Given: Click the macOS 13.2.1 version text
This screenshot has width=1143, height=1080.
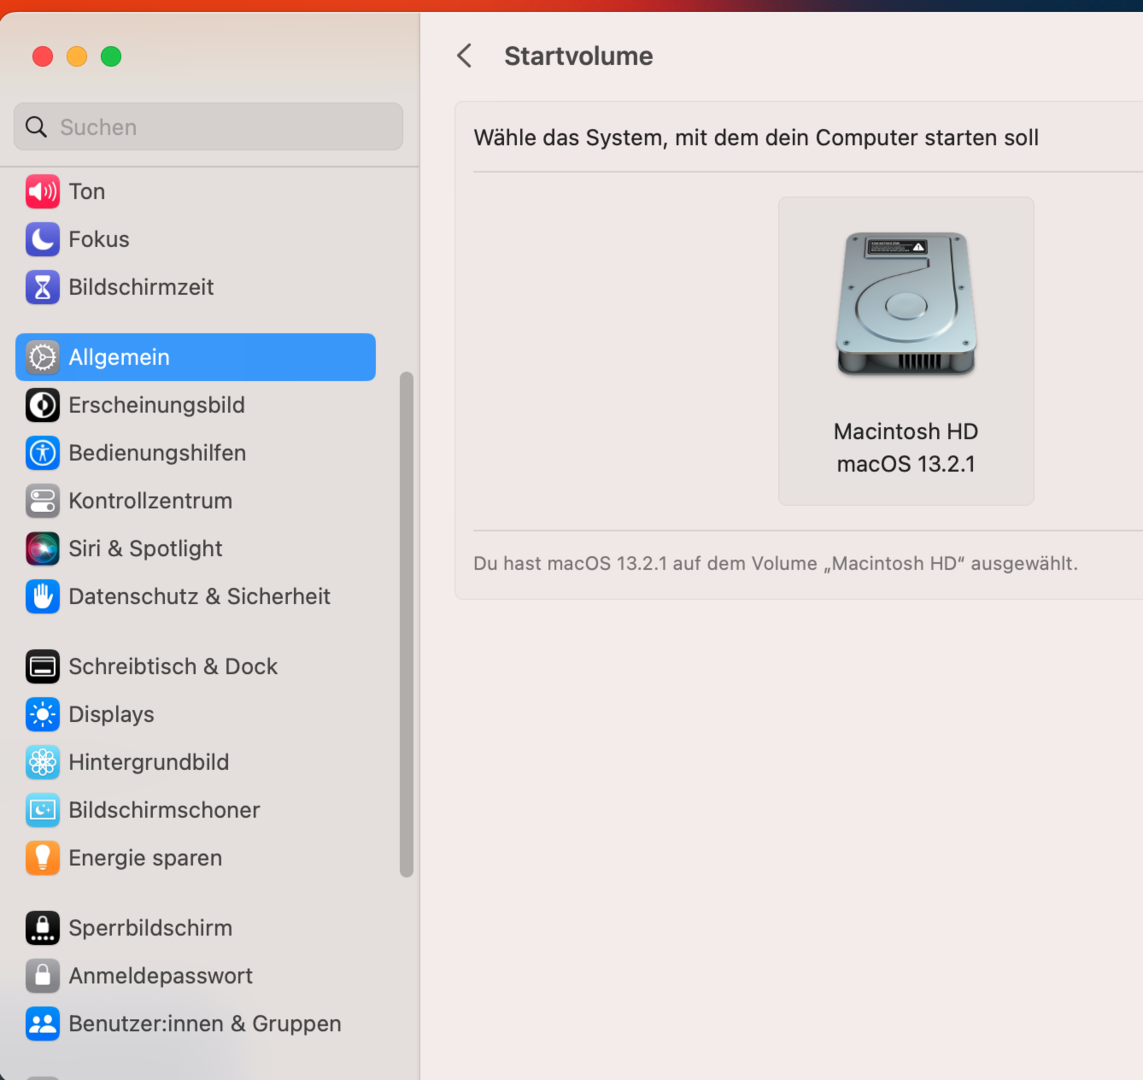Looking at the screenshot, I should 906,464.
